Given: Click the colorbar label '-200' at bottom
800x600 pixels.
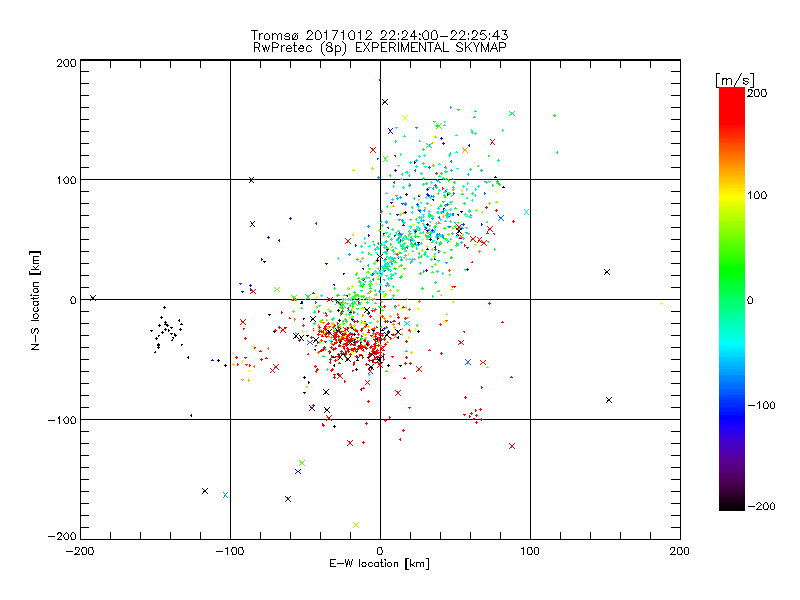Looking at the screenshot, I should coord(761,506).
